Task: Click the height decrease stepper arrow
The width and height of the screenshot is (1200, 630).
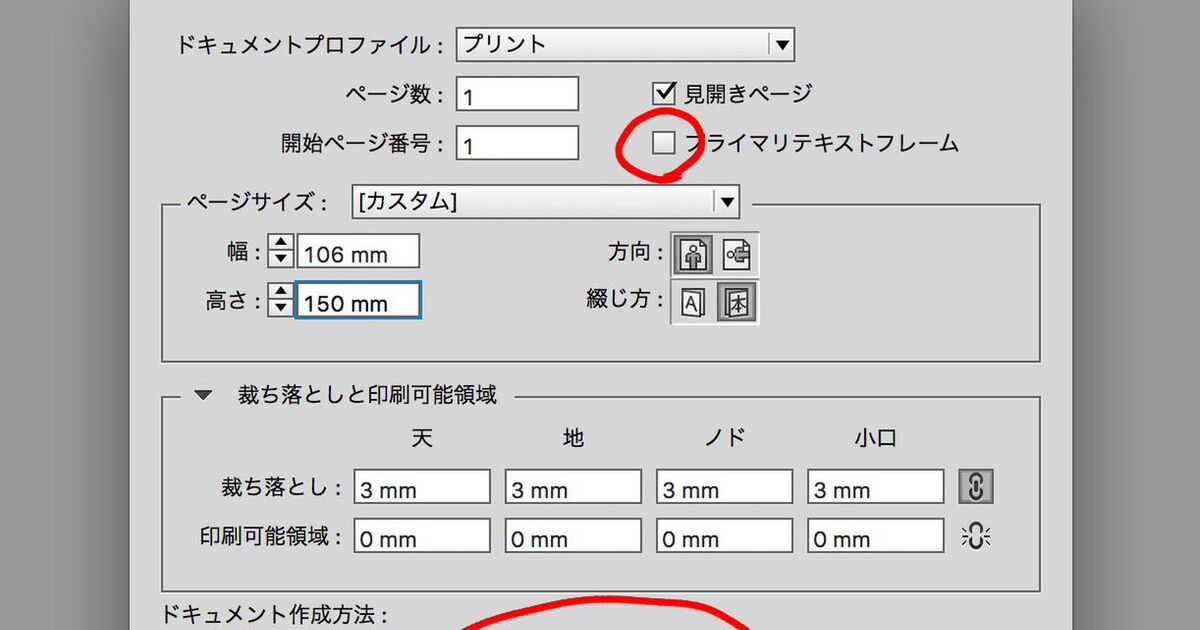Action: (x=282, y=309)
